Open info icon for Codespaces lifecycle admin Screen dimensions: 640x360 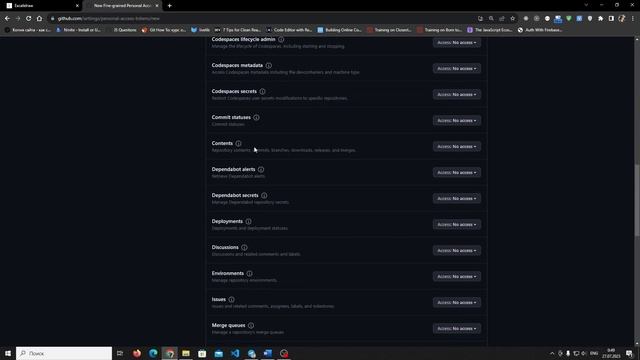point(281,40)
